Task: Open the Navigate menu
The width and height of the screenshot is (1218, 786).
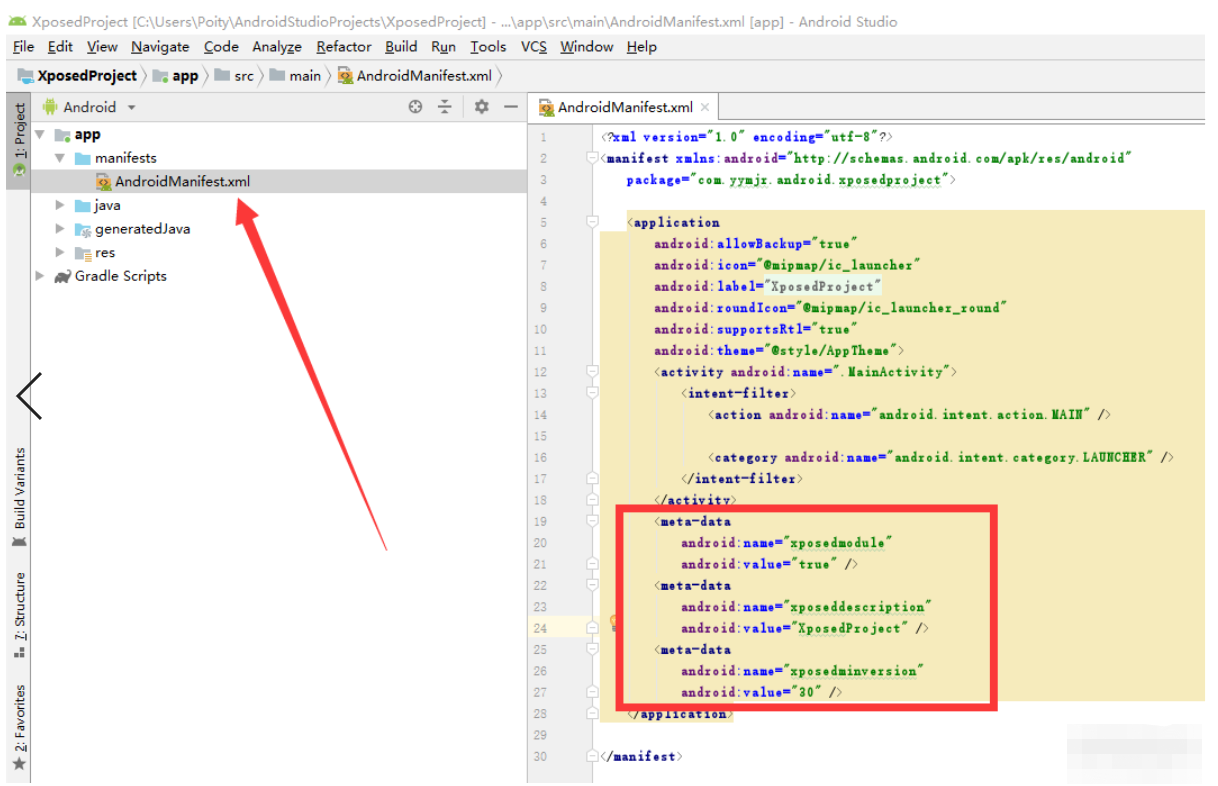Action: point(160,47)
